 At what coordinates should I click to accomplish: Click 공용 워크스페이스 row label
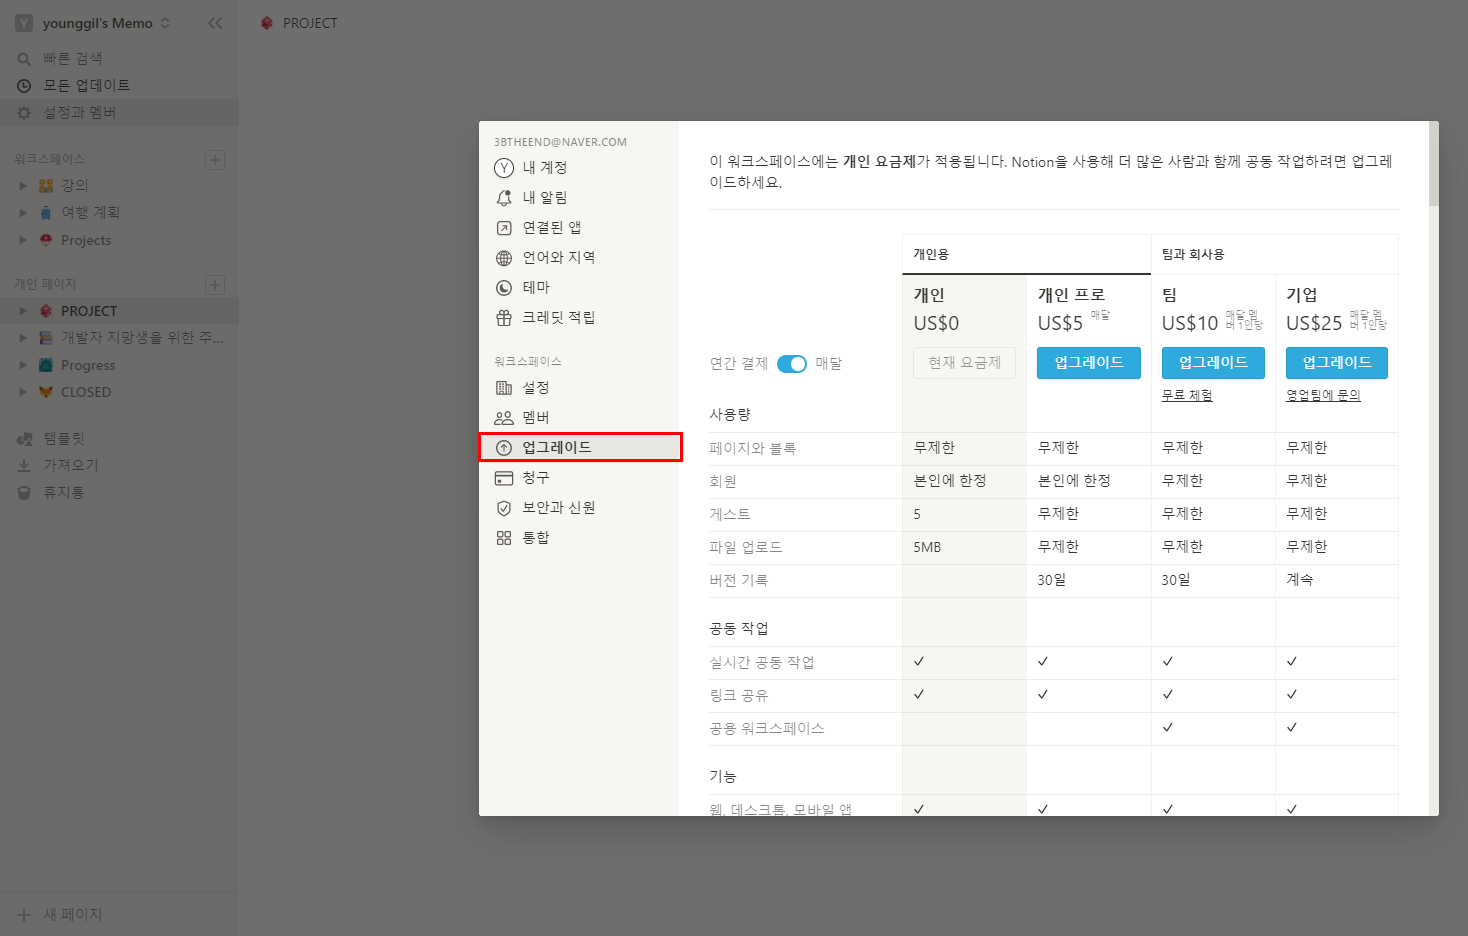(767, 729)
